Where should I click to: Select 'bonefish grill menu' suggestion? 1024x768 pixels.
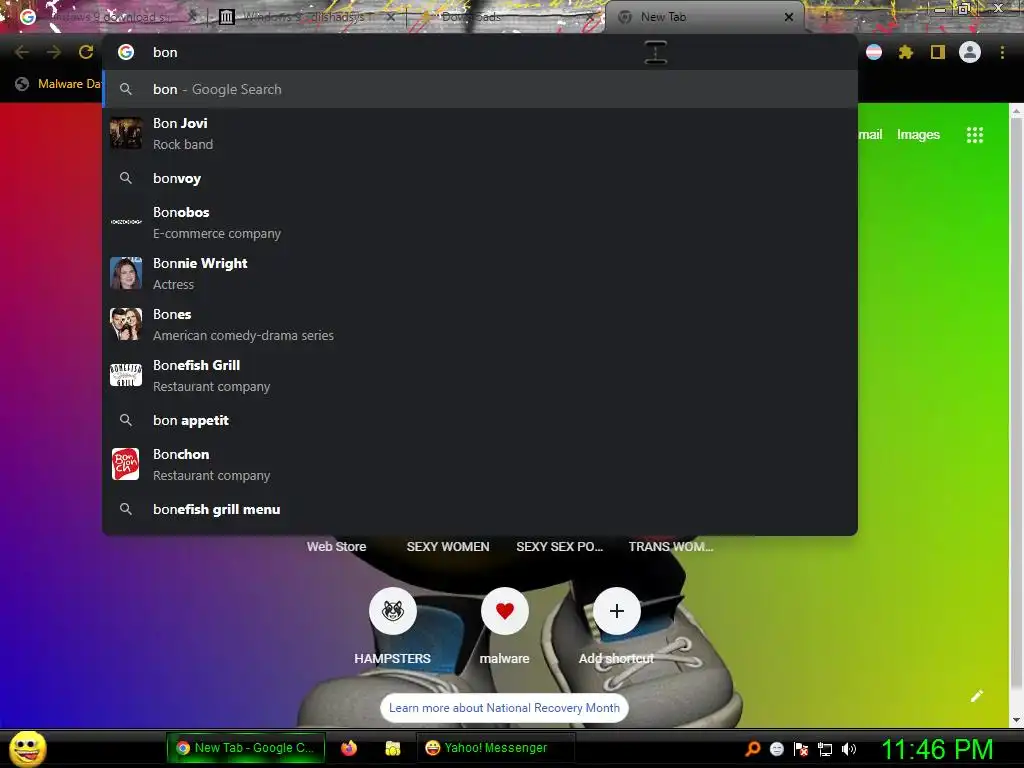click(x=480, y=509)
